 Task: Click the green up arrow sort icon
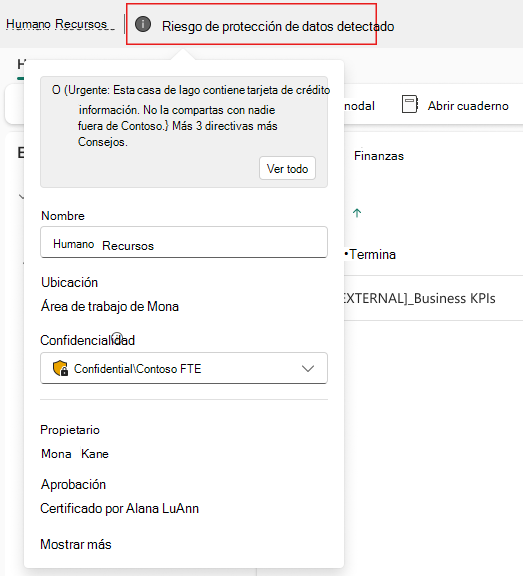(357, 213)
